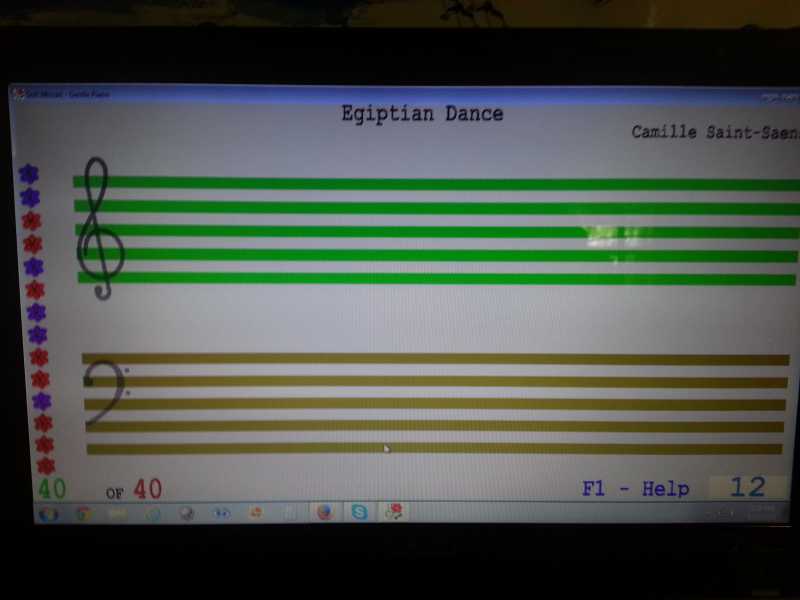The width and height of the screenshot is (800, 600).
Task: Click the topmost purple flower marker
Action: point(29,174)
